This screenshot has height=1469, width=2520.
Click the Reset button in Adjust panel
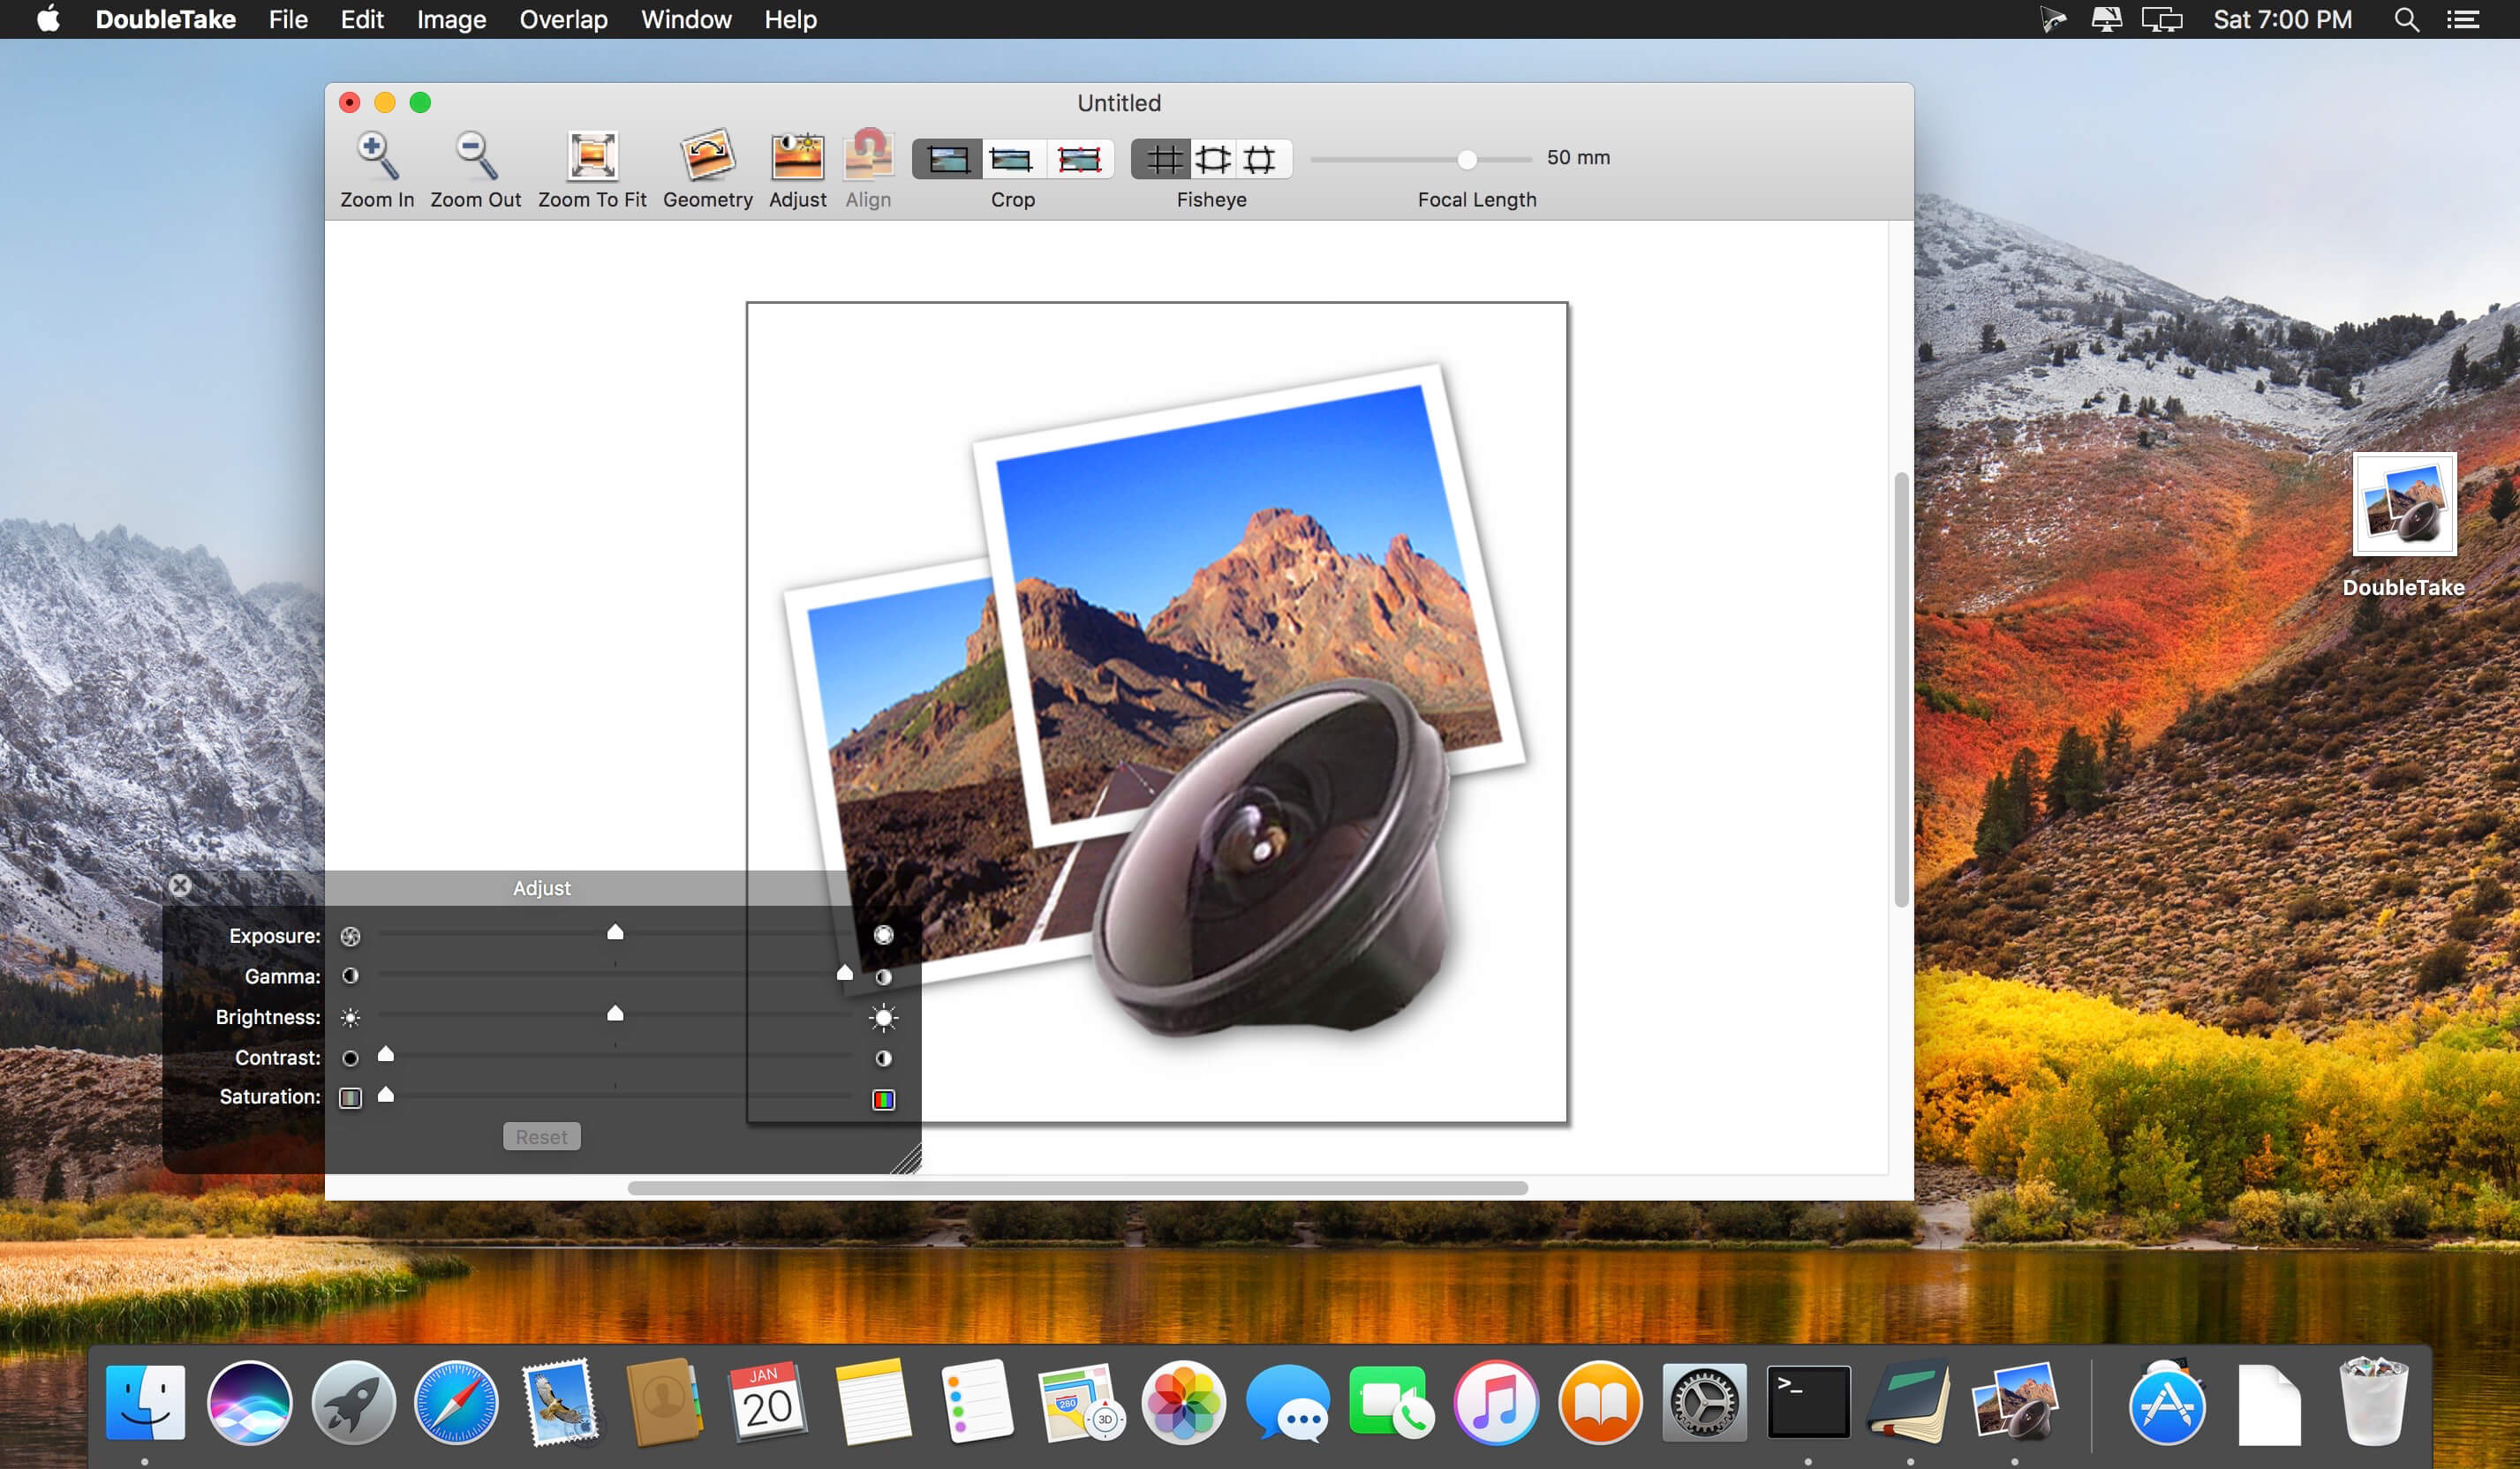click(x=541, y=1136)
